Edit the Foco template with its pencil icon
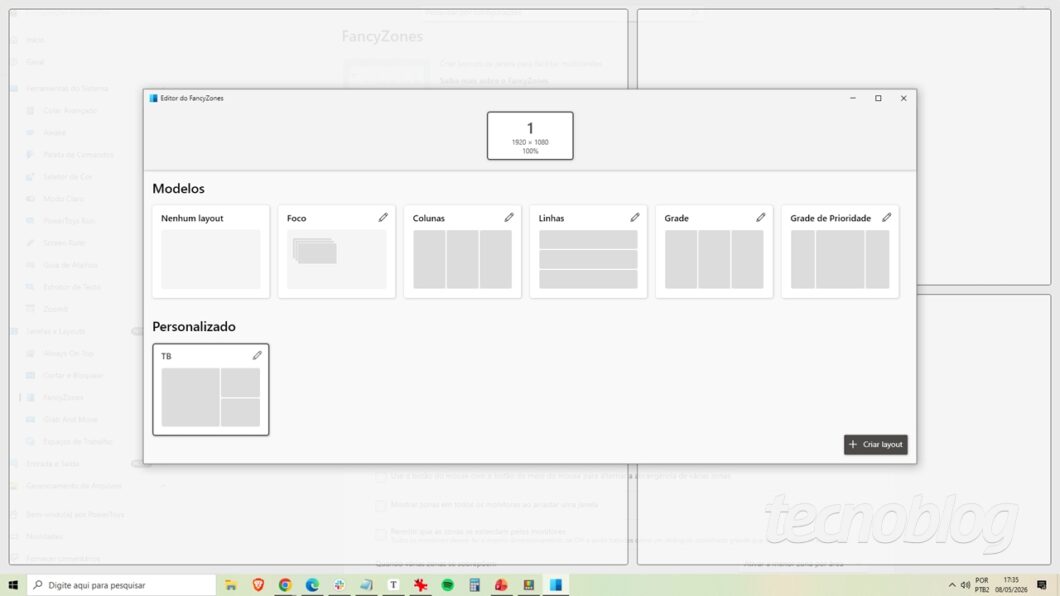Image resolution: width=1060 pixels, height=596 pixels. (383, 218)
